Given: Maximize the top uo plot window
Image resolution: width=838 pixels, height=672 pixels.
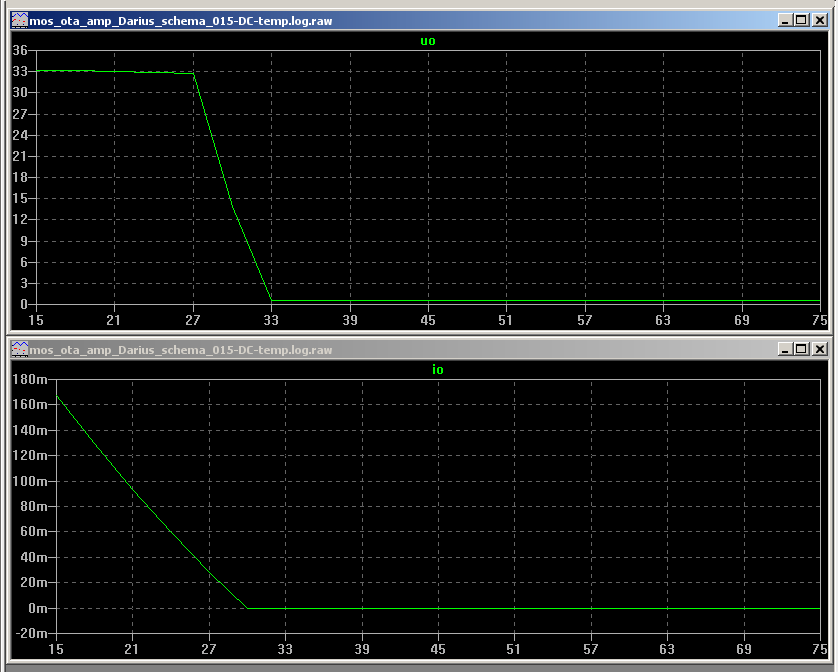Looking at the screenshot, I should [x=801, y=20].
